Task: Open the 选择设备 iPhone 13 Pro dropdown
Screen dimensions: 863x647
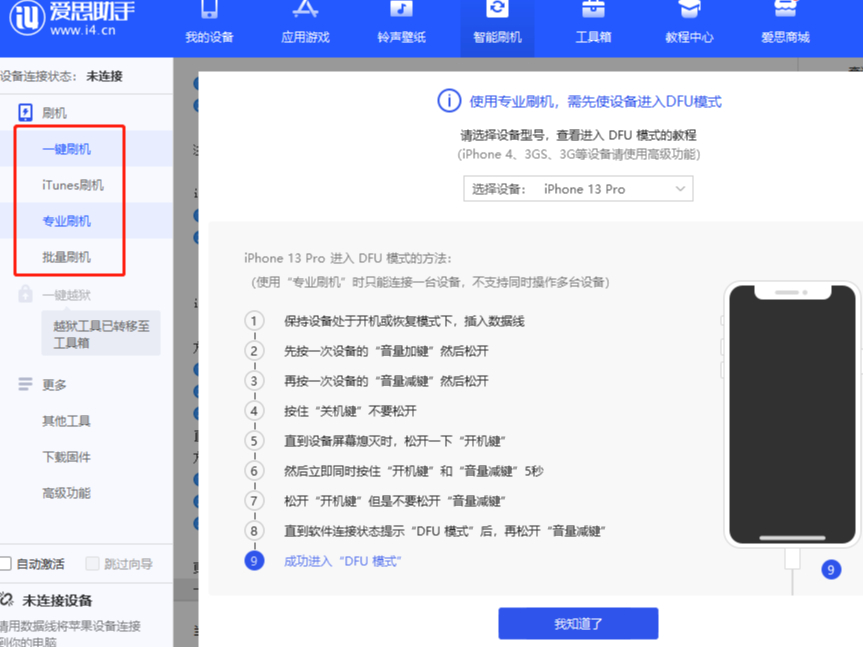Action: click(x=578, y=189)
